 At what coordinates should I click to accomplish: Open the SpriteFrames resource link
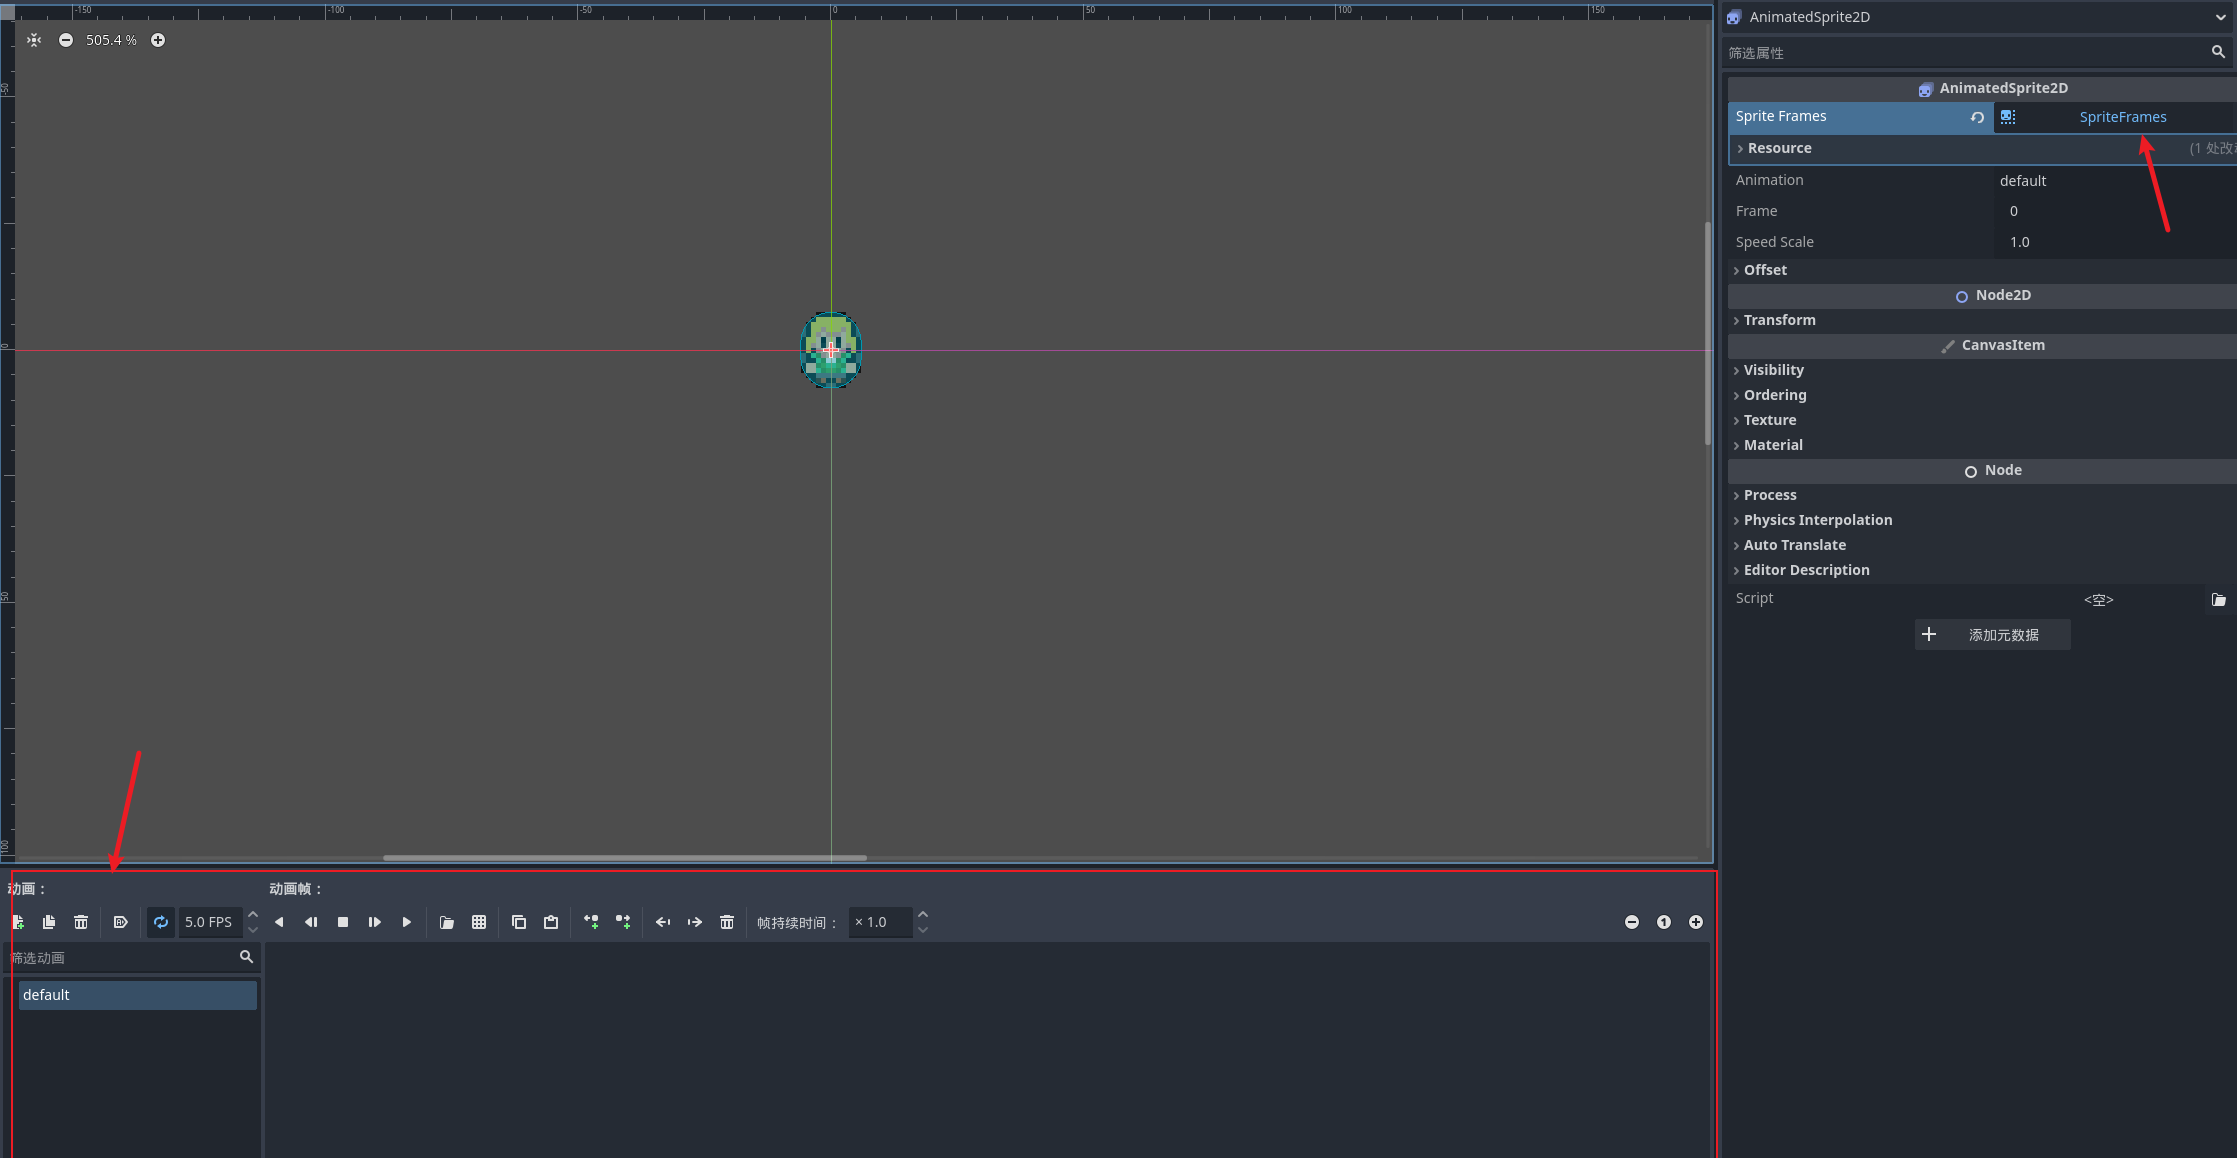click(x=2122, y=117)
